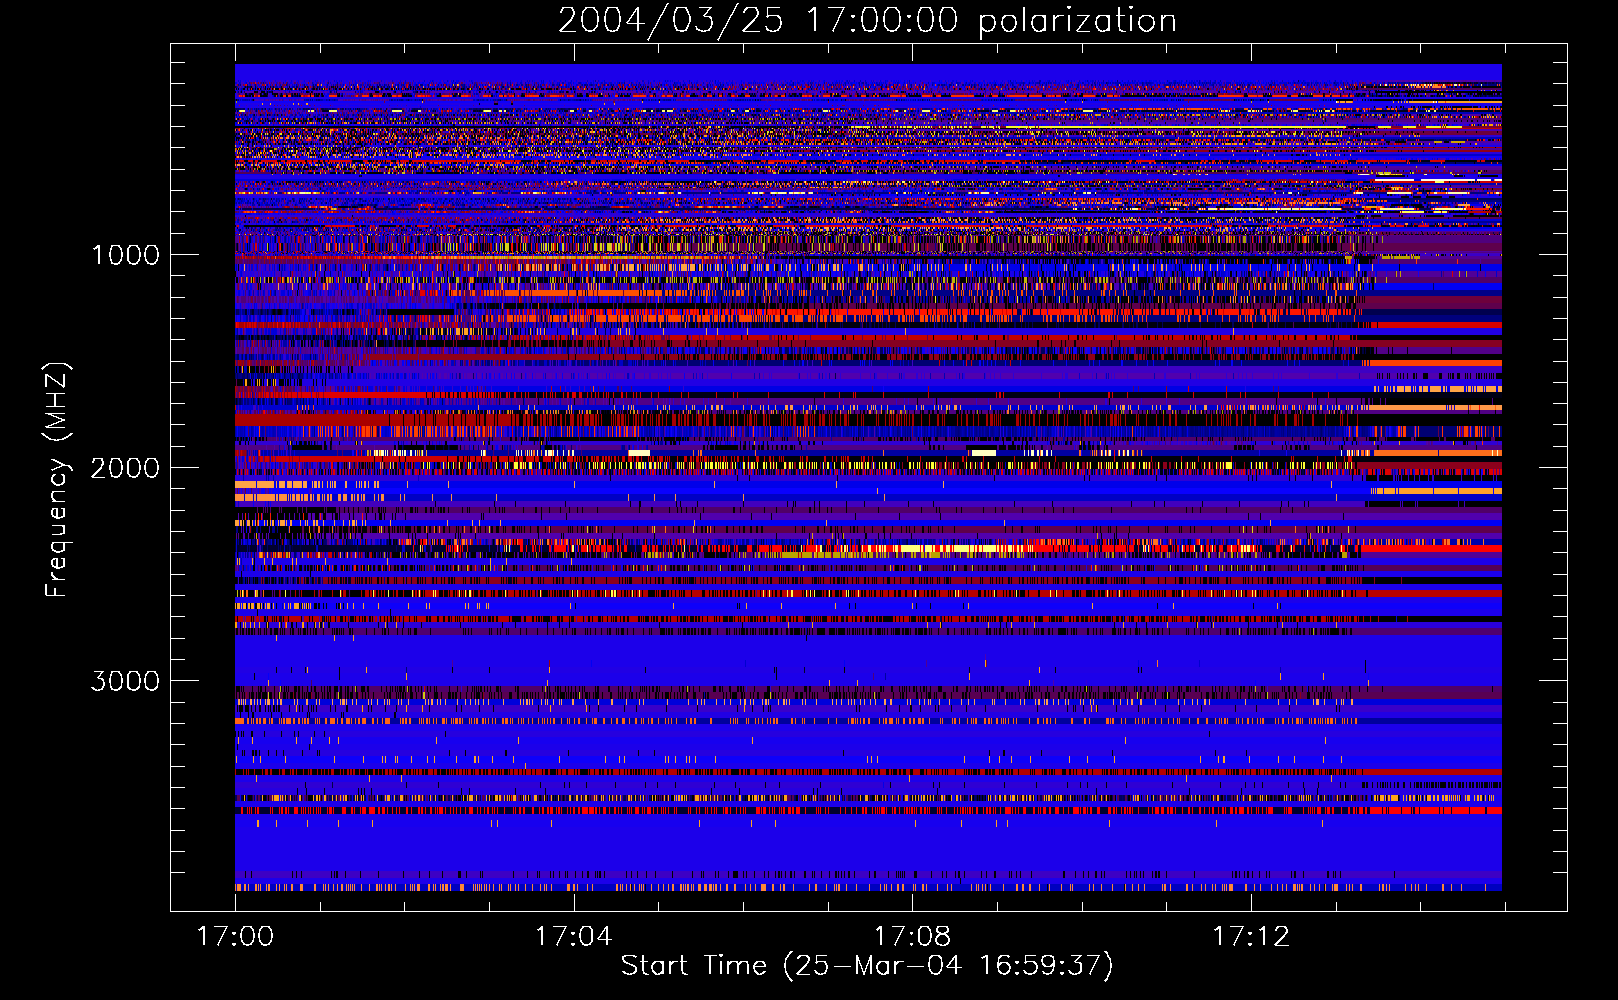Click the 17:00 time tick label
Image resolution: width=1618 pixels, height=1000 pixels.
235,937
